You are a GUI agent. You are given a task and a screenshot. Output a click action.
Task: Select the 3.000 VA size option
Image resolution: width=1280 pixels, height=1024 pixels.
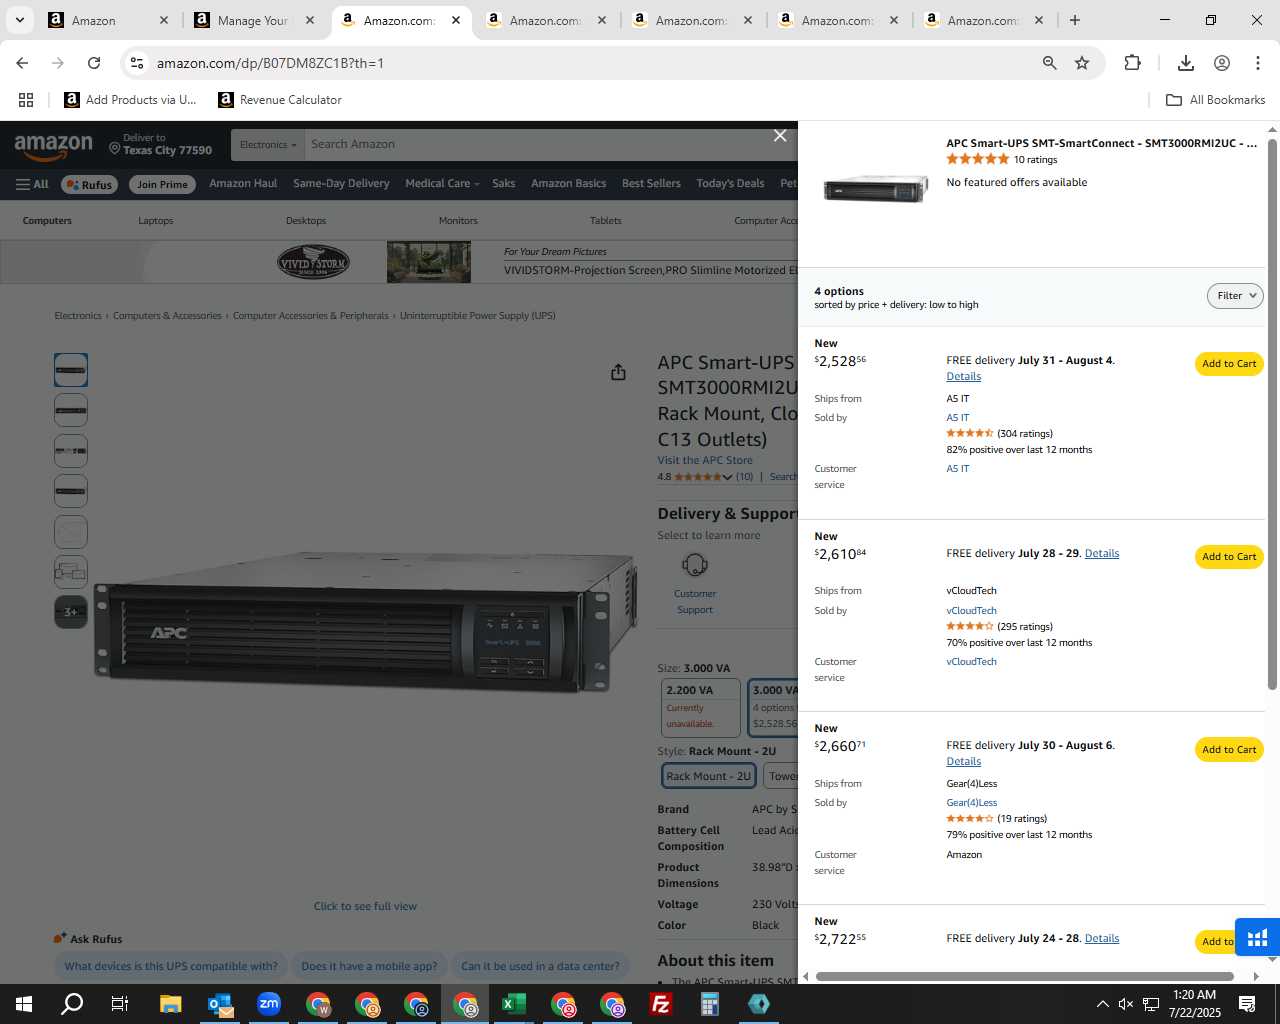click(773, 706)
